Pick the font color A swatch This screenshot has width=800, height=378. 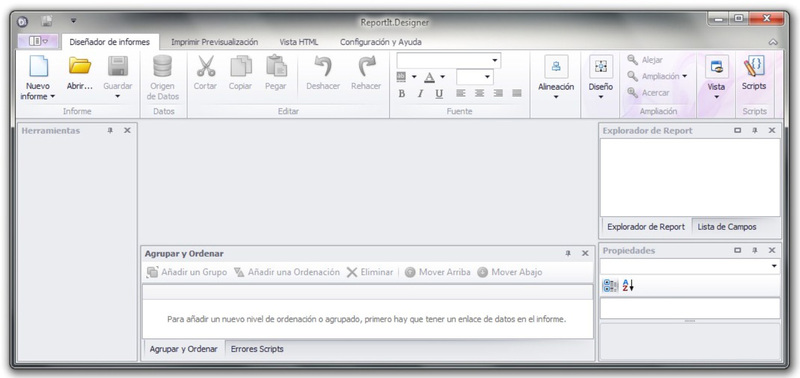pos(430,77)
